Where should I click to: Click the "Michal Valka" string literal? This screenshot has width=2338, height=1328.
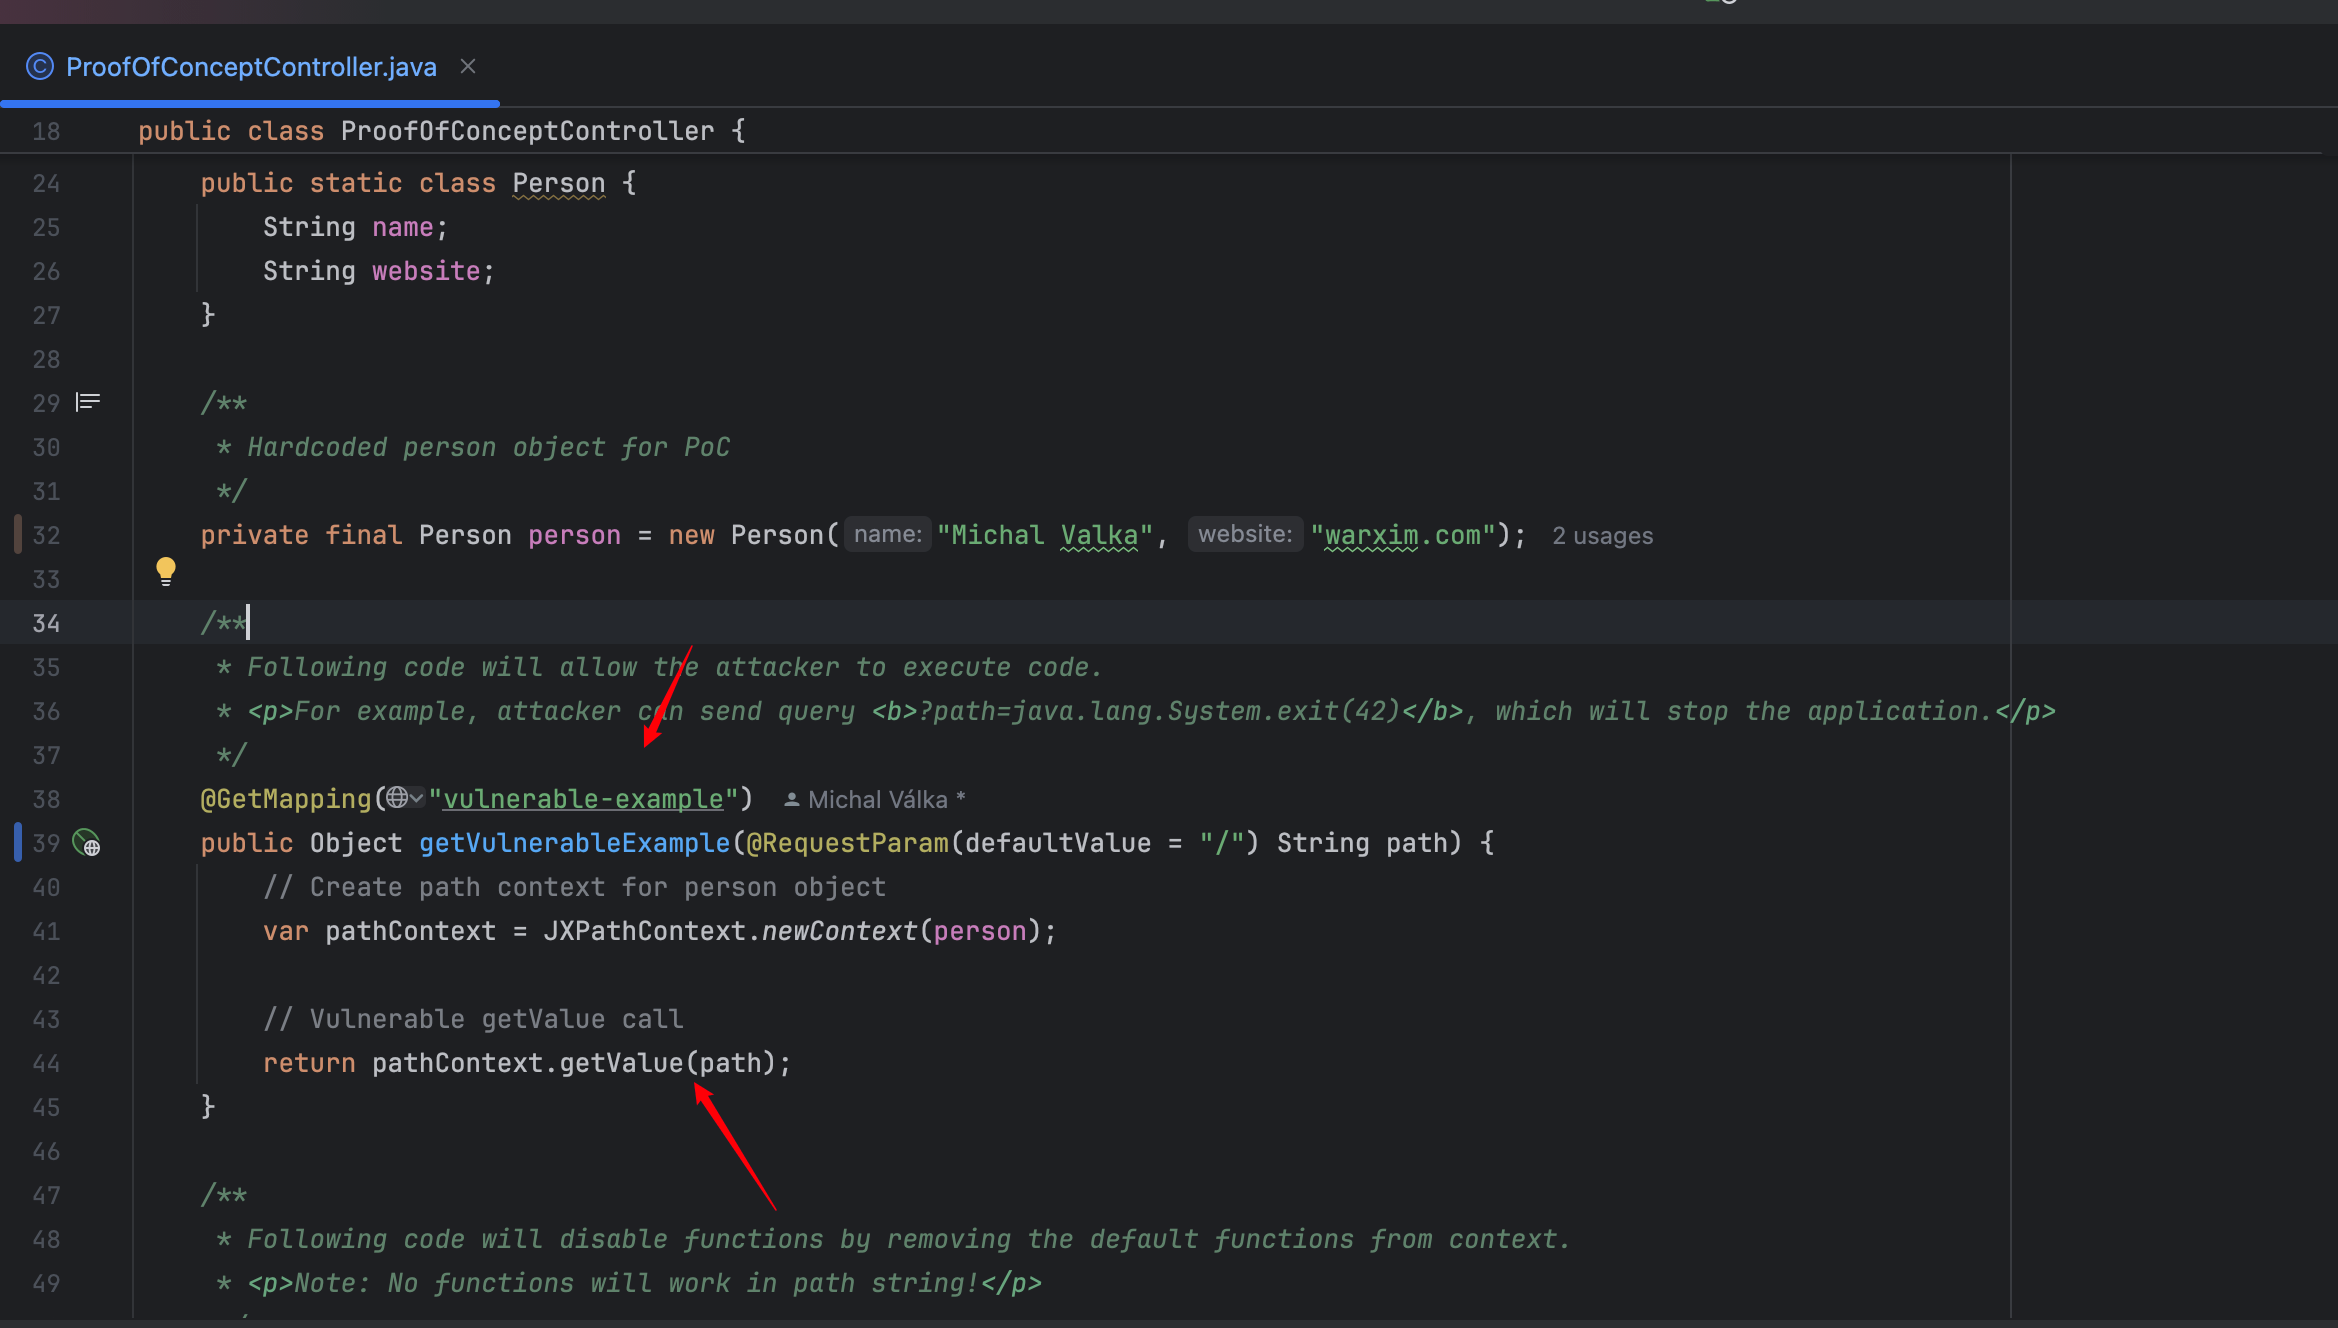click(x=1045, y=535)
